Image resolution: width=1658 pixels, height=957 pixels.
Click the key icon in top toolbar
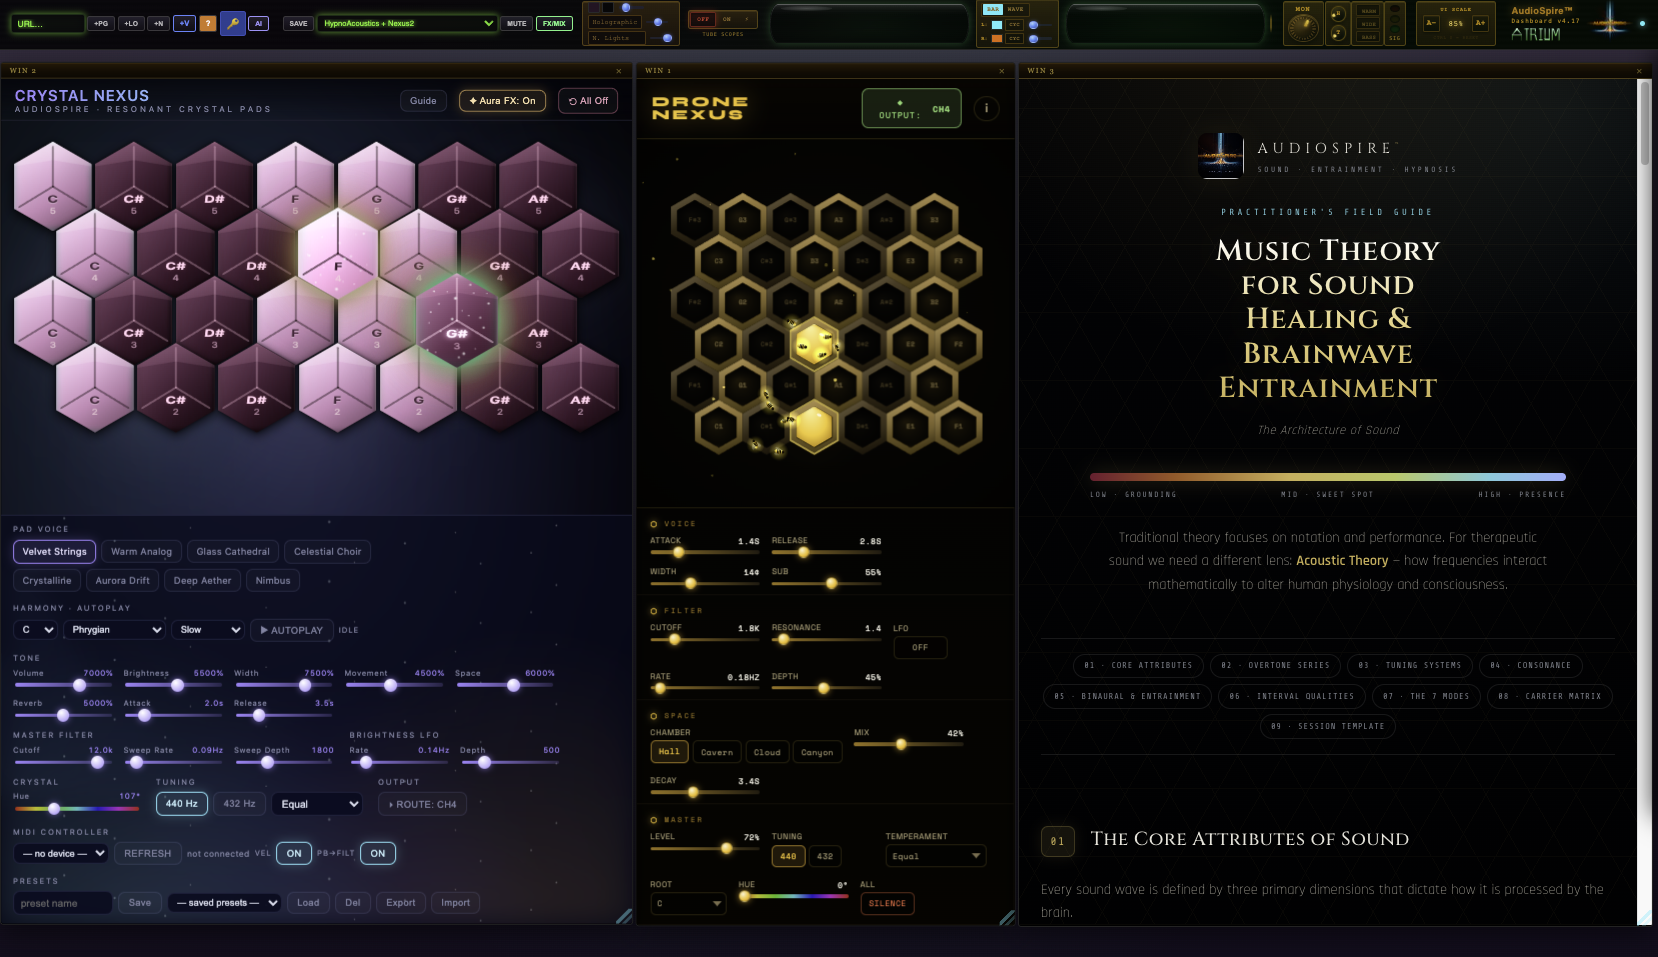coord(233,23)
